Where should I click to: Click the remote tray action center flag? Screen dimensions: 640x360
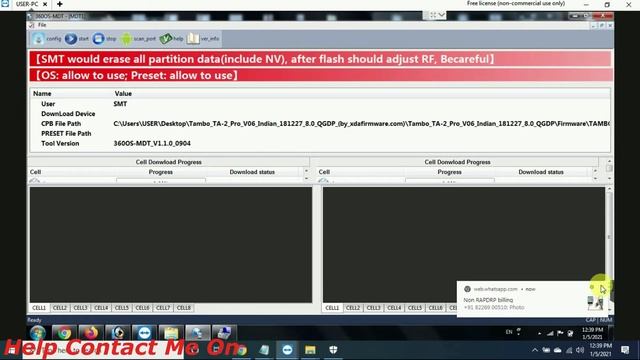(560, 333)
